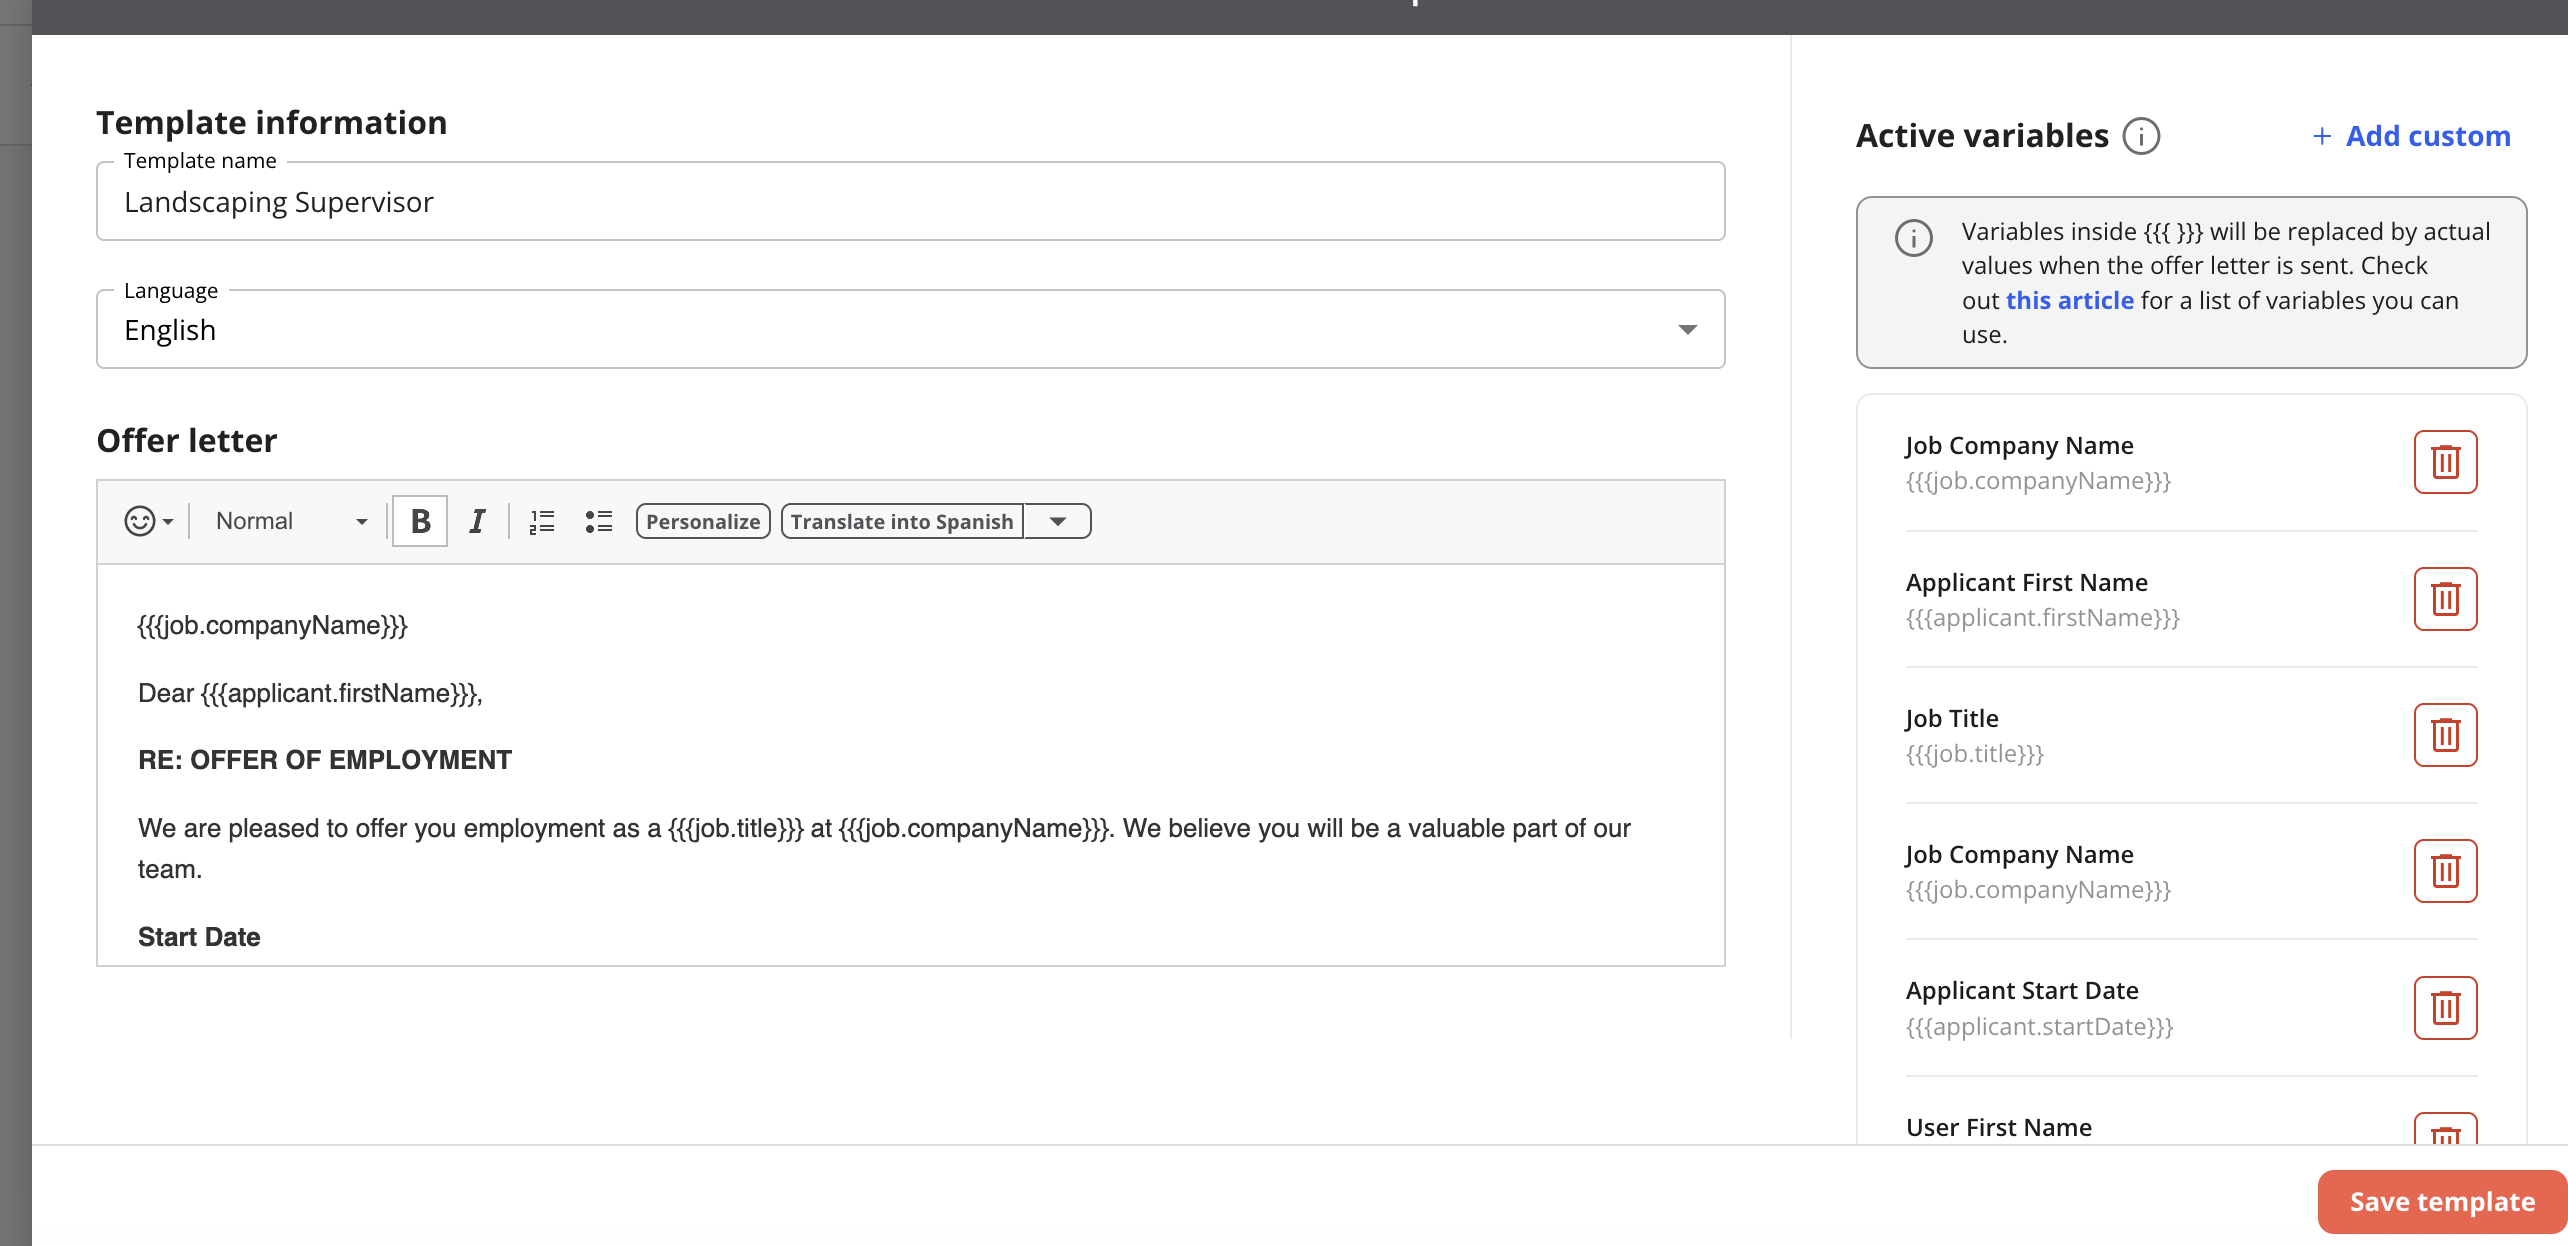Delete the first Job Company Name variable

[x=2445, y=462]
